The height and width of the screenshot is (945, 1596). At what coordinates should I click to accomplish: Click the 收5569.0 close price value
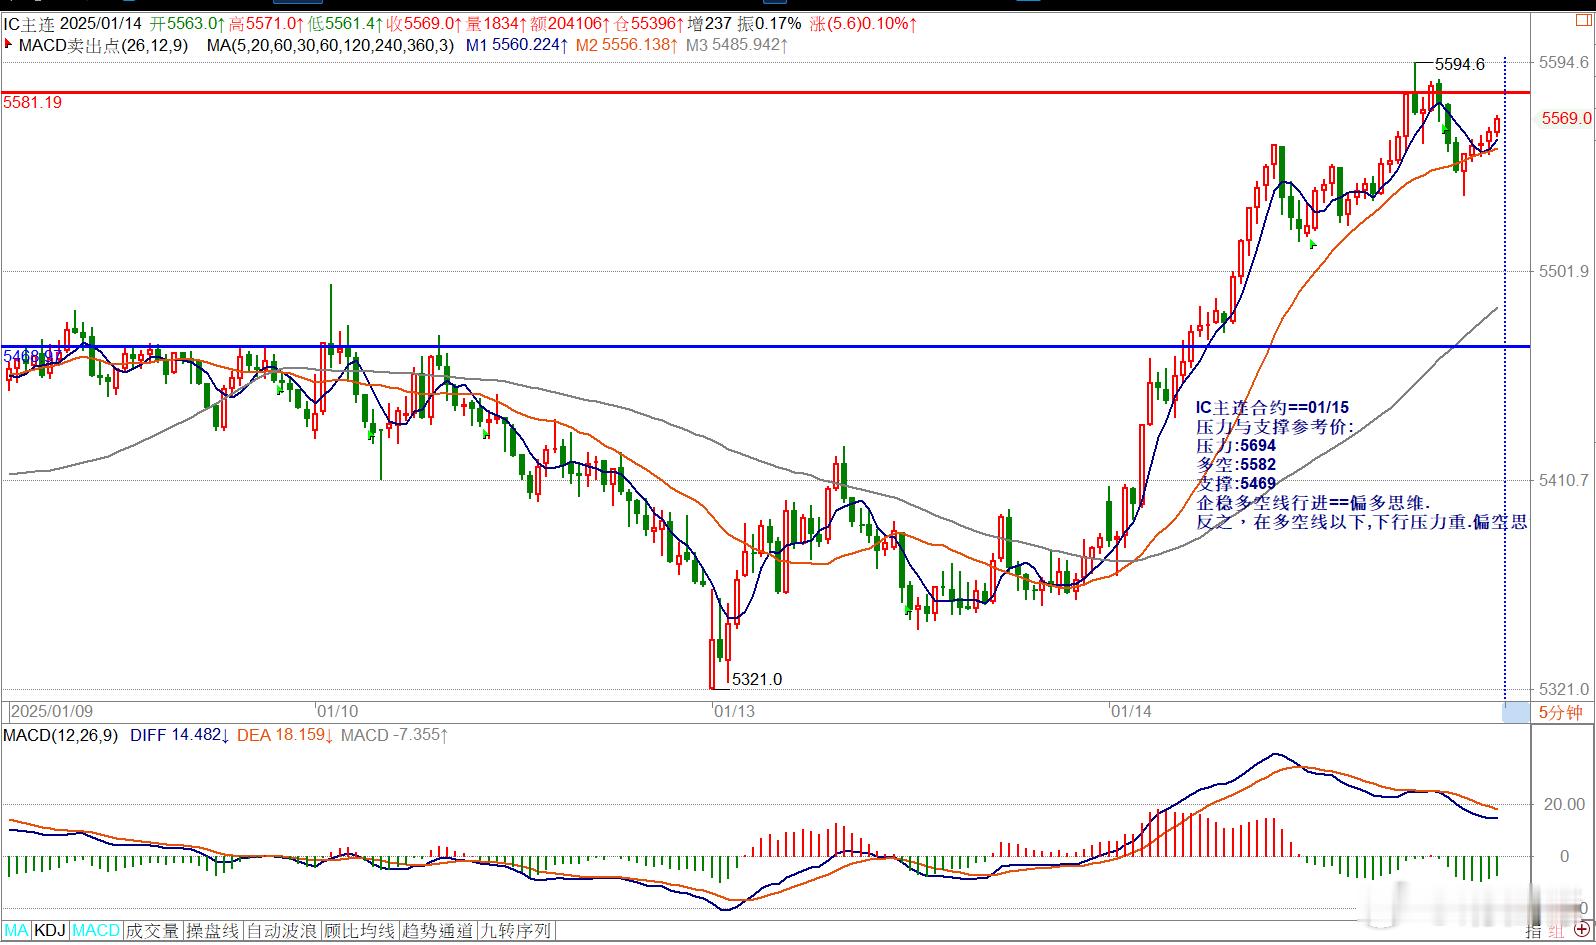(423, 23)
